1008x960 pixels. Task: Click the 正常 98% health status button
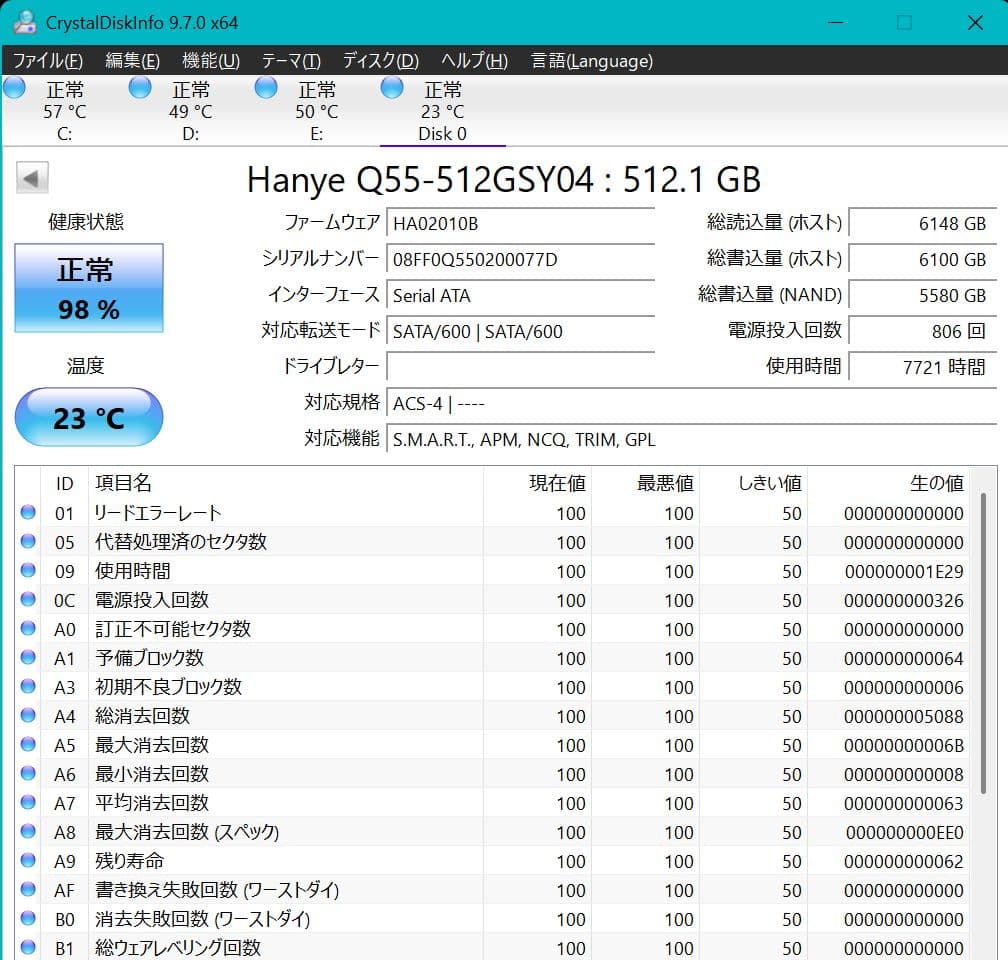[x=88, y=288]
